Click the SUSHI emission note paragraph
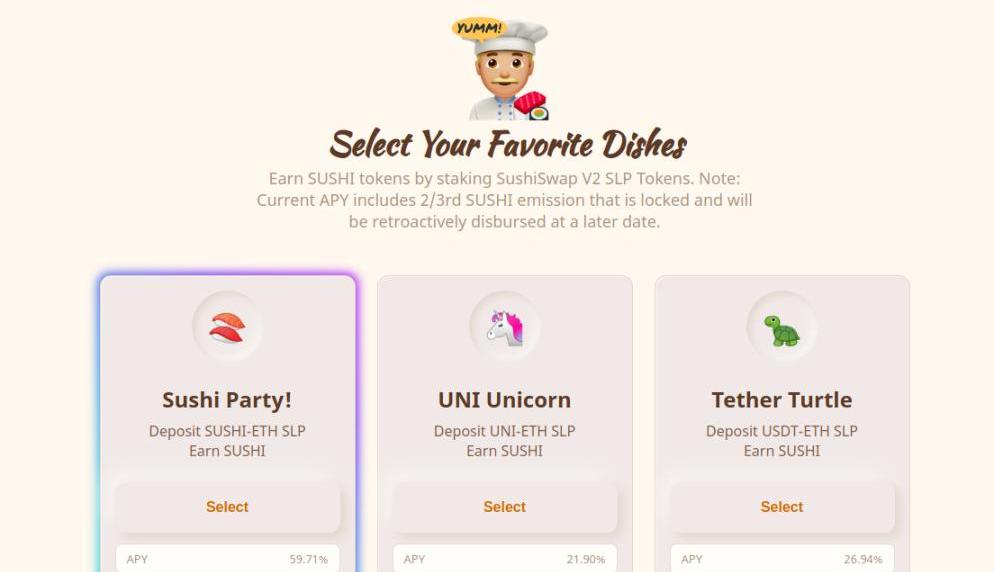This screenshot has width=994, height=572. click(x=505, y=200)
